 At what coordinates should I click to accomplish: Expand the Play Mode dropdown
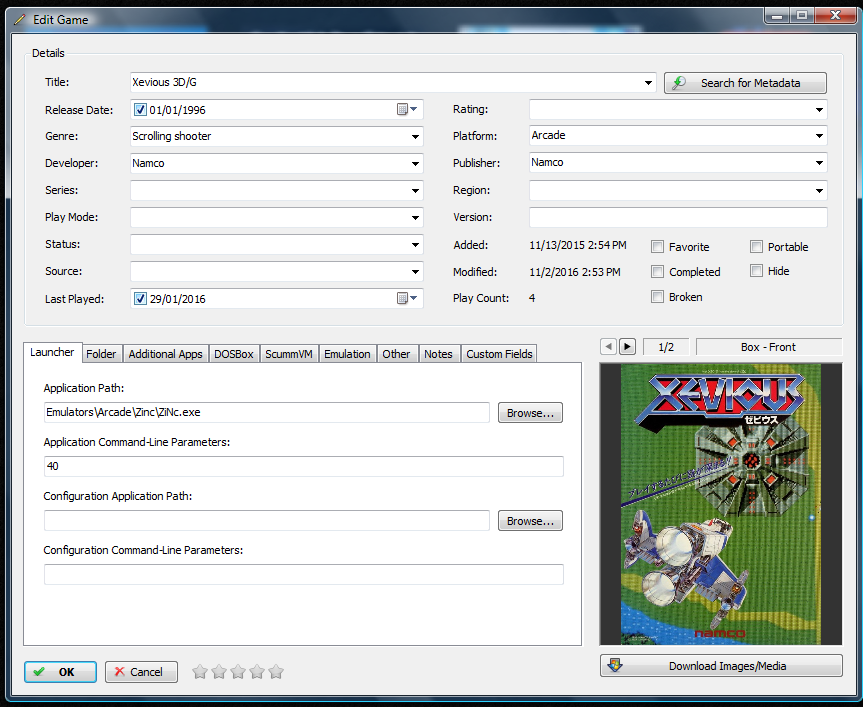pos(416,217)
